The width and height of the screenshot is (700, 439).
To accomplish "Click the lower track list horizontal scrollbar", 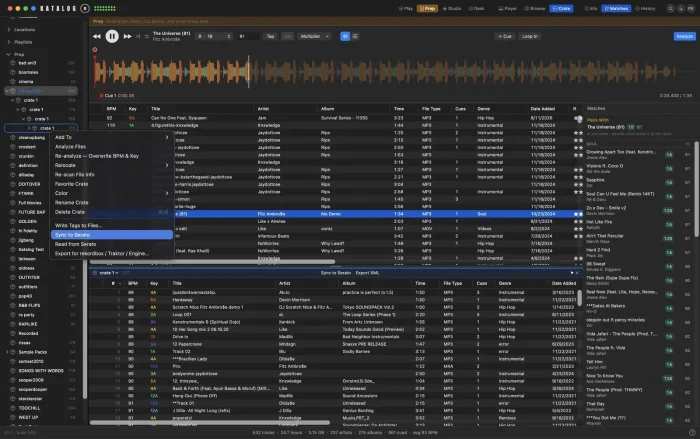I will click(209, 422).
